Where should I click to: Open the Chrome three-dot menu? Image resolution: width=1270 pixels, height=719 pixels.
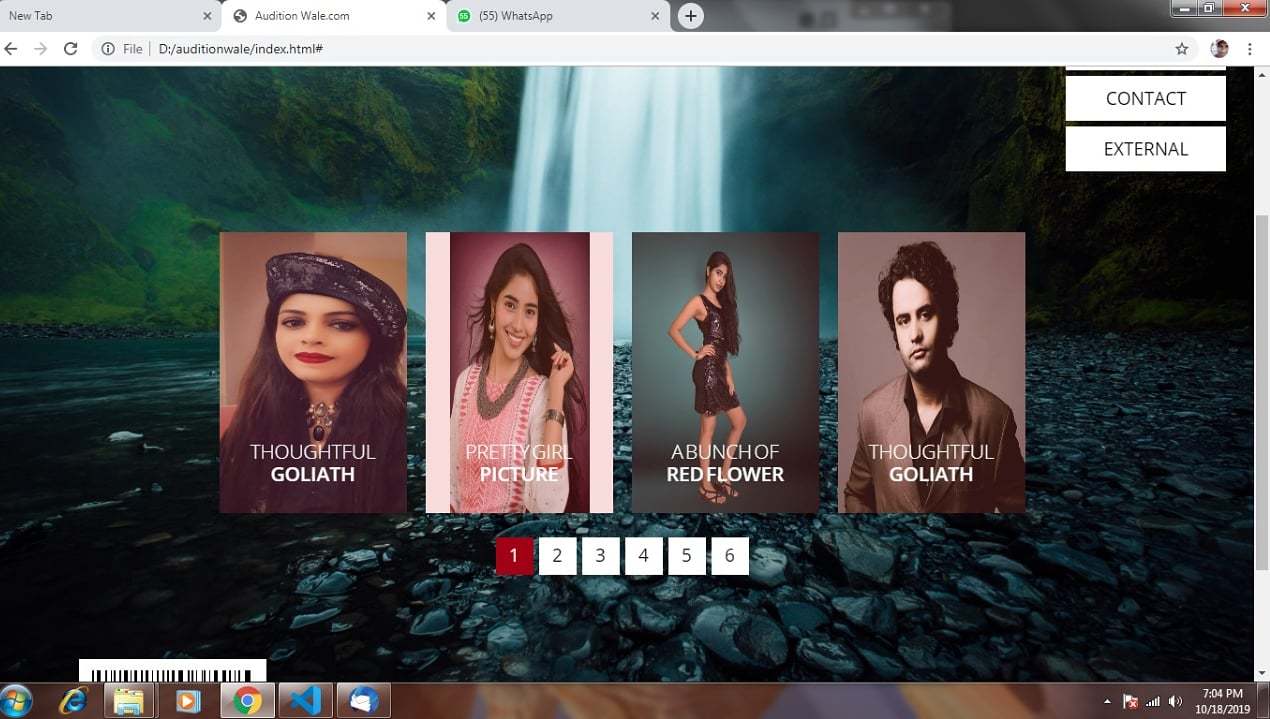1249,49
